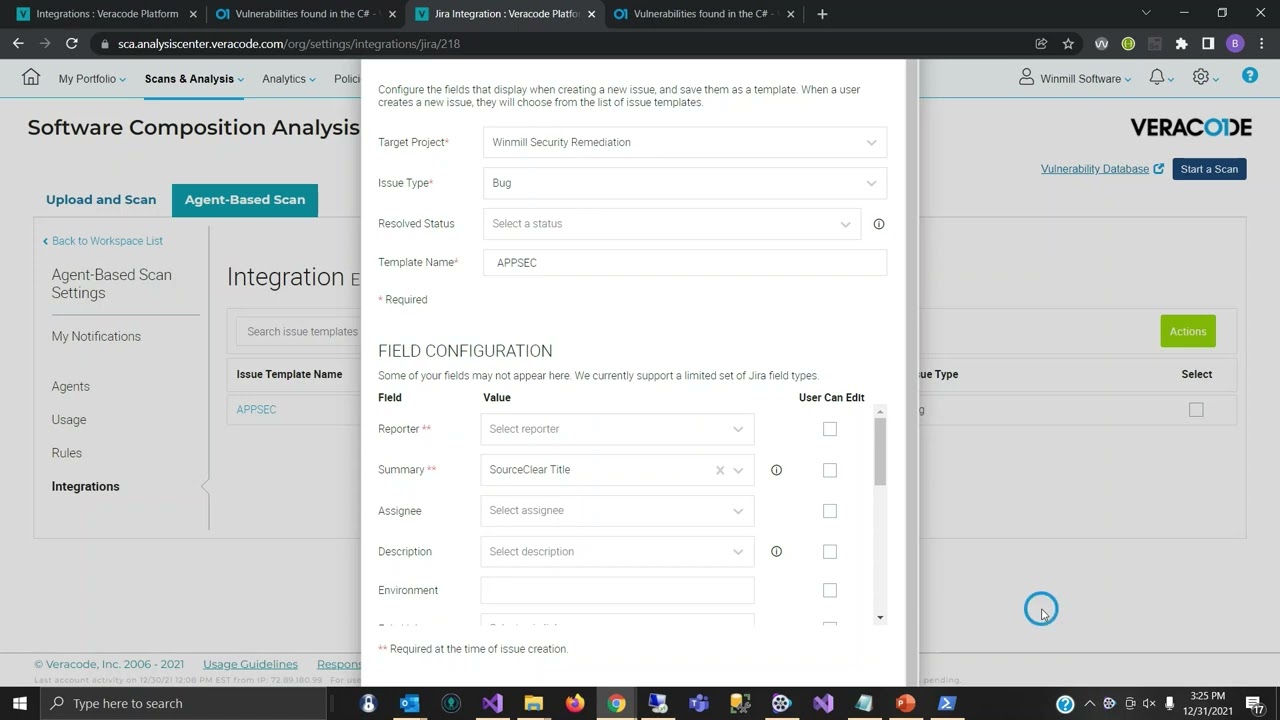
Task: Expand the Winmill Software account menu
Action: pyautogui.click(x=1075, y=78)
